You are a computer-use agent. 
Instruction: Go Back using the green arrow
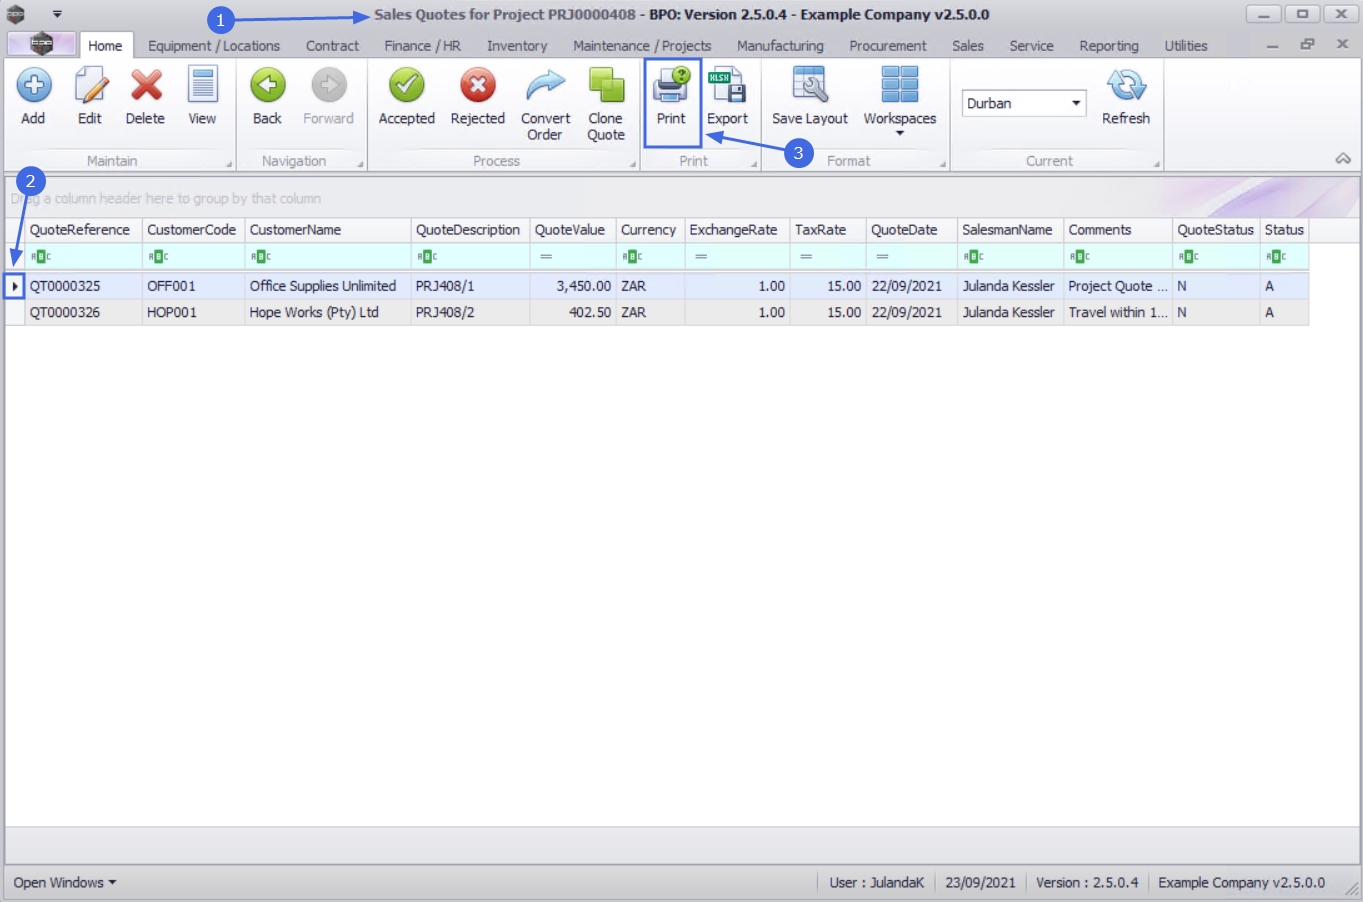point(267,86)
